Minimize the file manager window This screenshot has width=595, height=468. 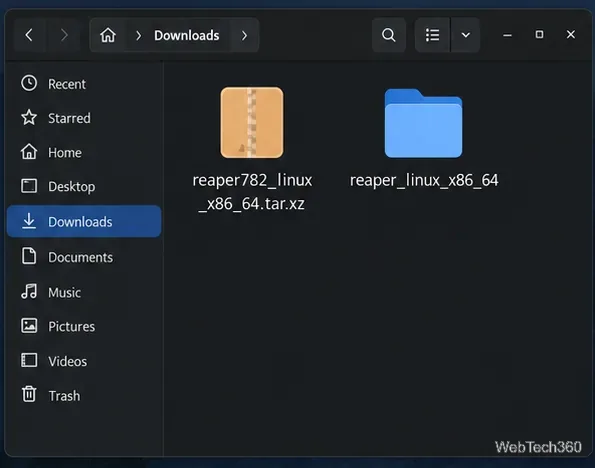[x=507, y=35]
